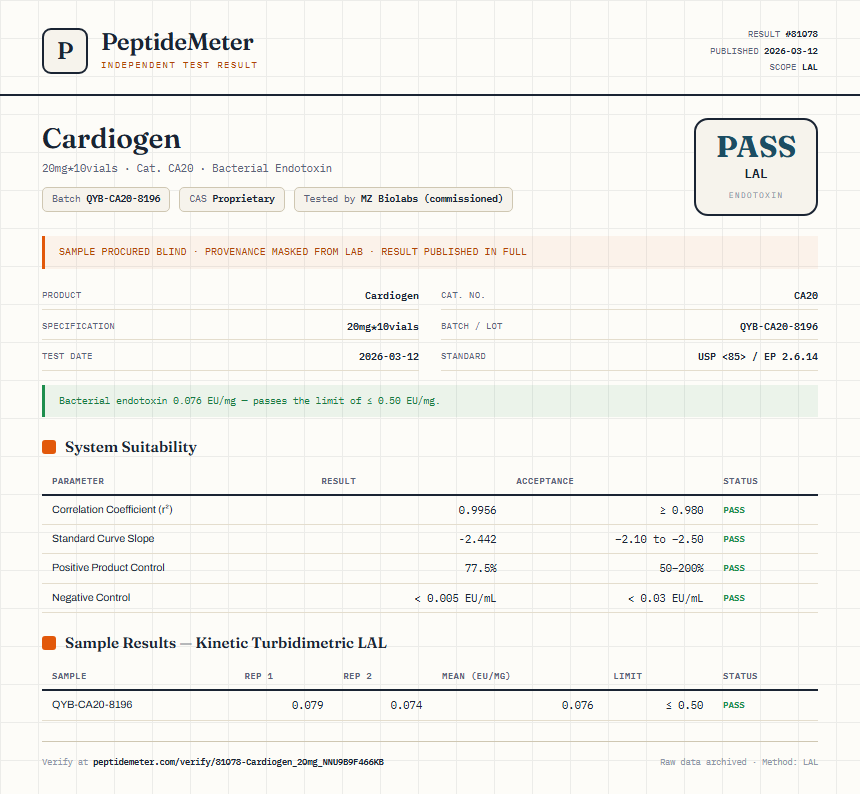The width and height of the screenshot is (860, 794).
Task: Click PASS status for Positive Product Control row
Action: pos(734,568)
